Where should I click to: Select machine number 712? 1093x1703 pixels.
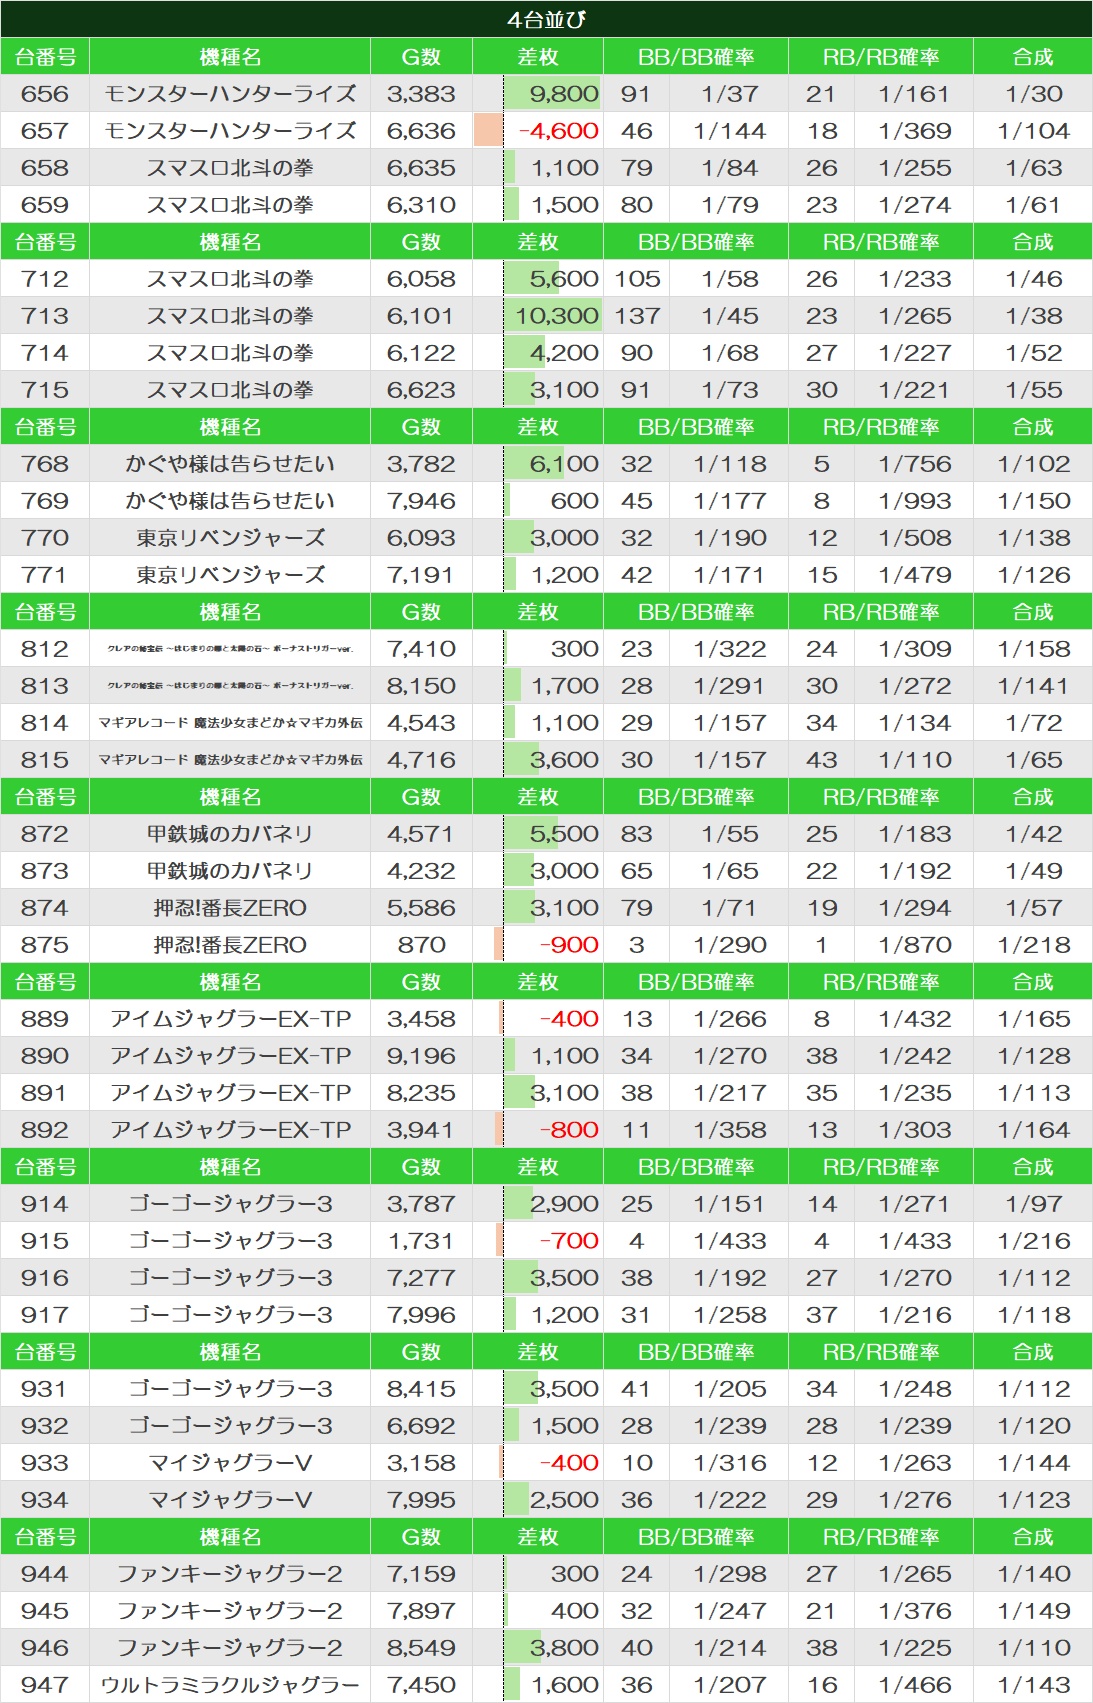[x=45, y=279]
